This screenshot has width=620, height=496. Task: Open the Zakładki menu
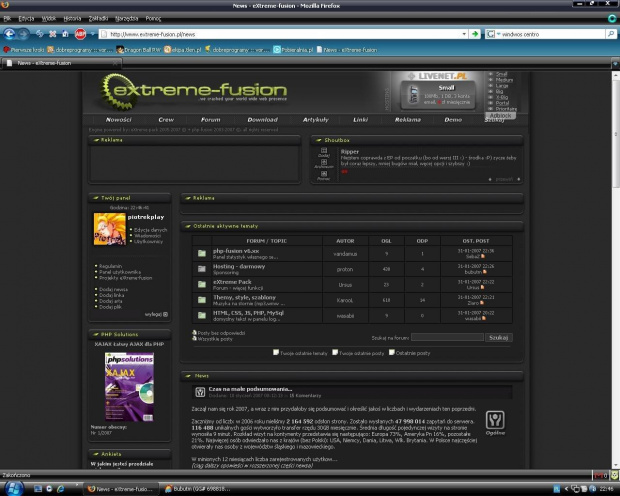coord(98,19)
